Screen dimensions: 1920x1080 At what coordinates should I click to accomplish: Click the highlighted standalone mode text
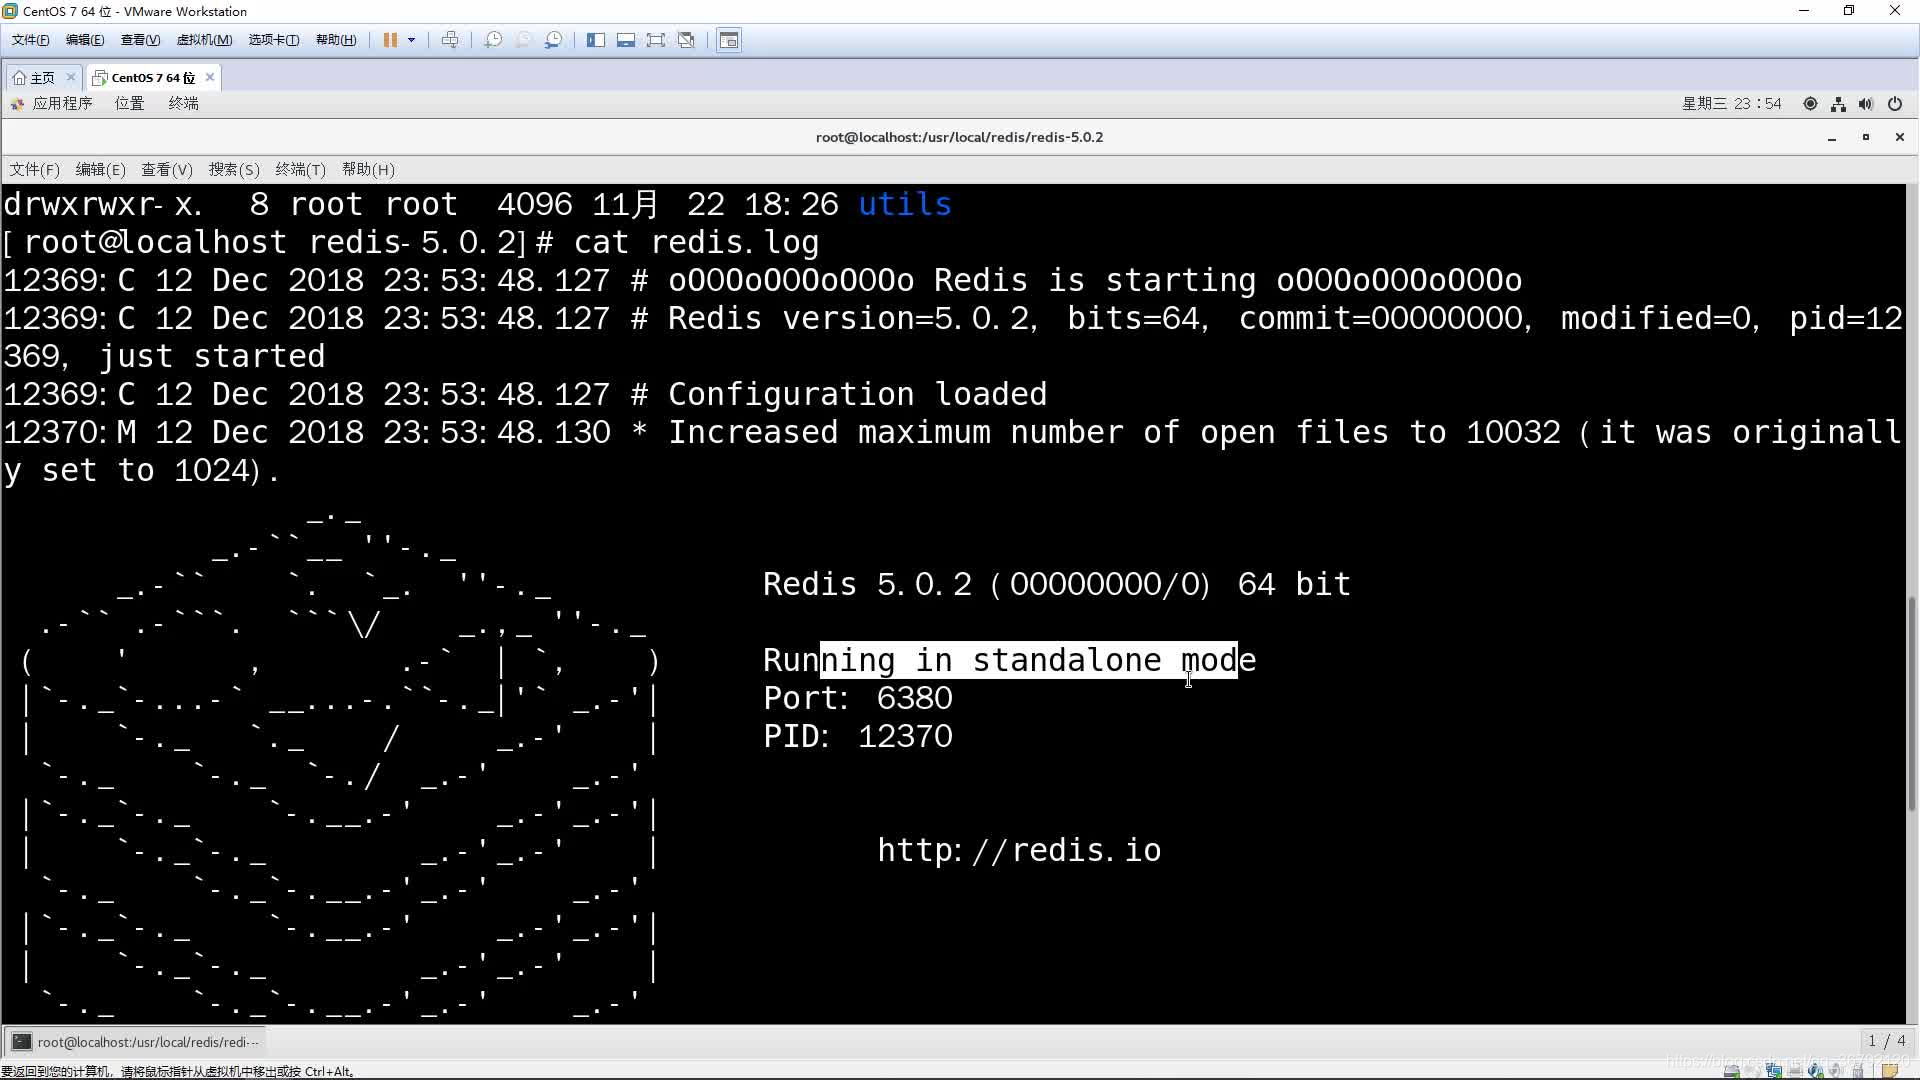[1029, 660]
